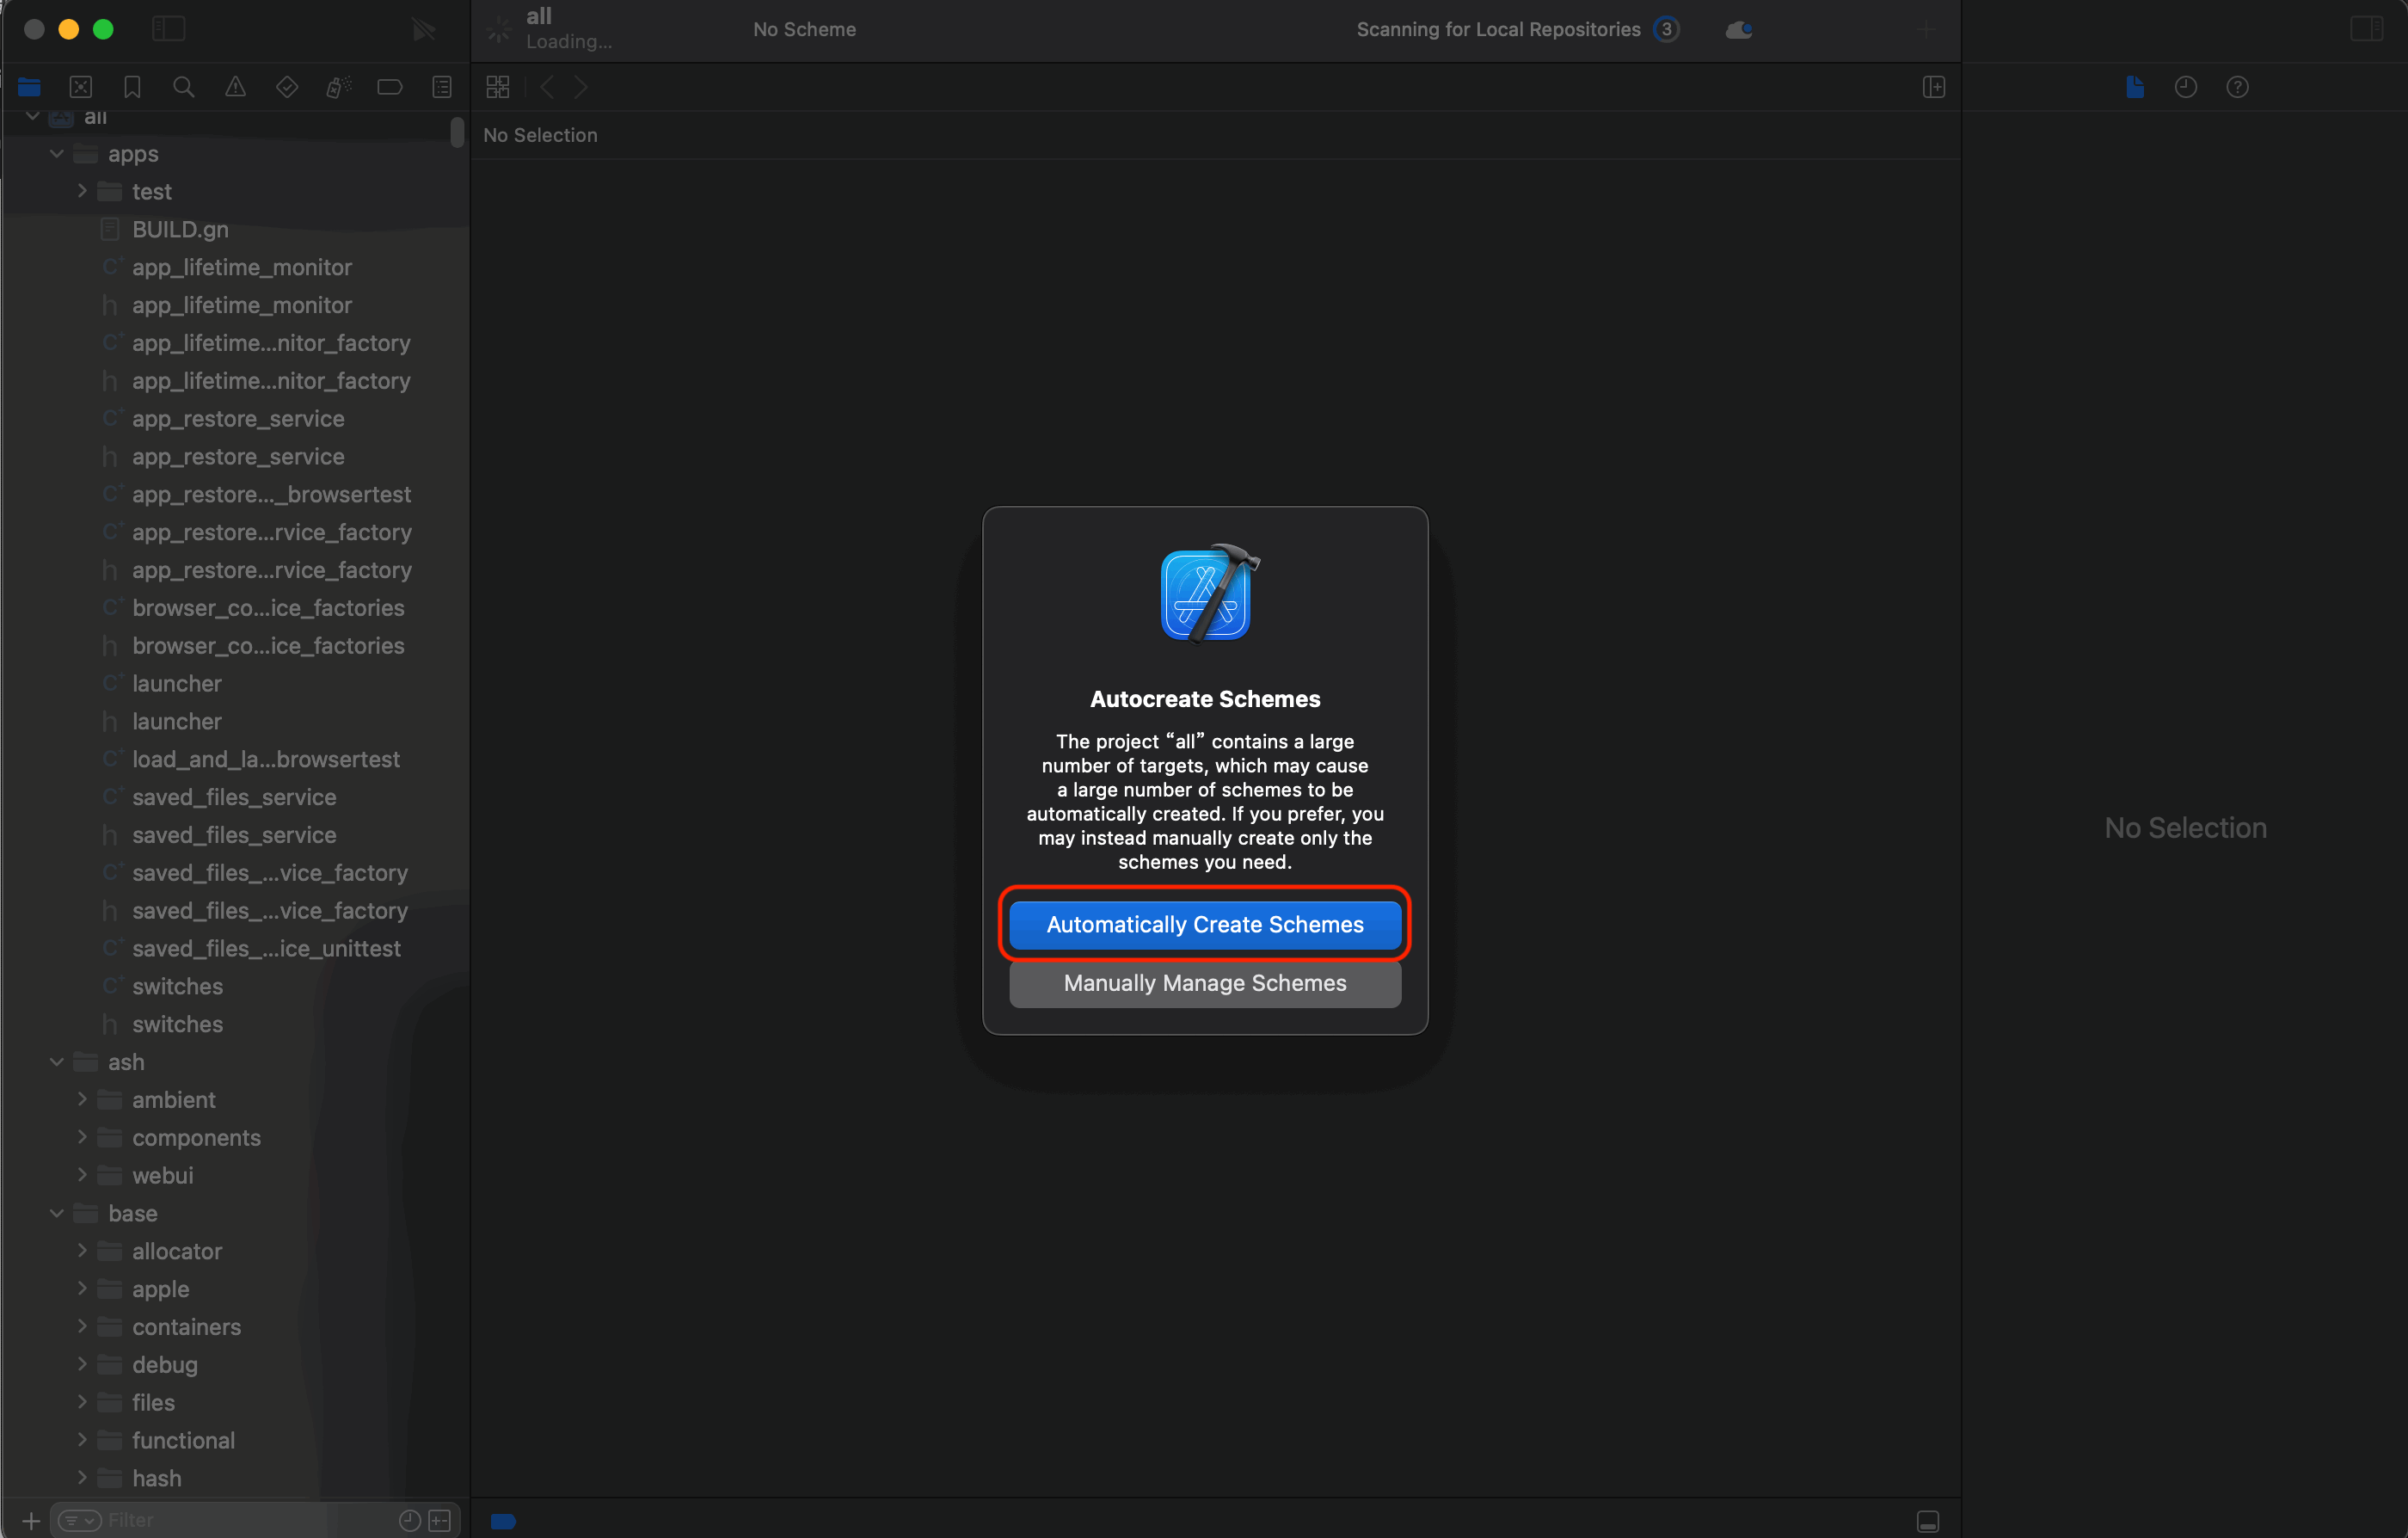Toggle the navigator sidebar visibility
The image size is (2408, 1538).
tap(169, 29)
